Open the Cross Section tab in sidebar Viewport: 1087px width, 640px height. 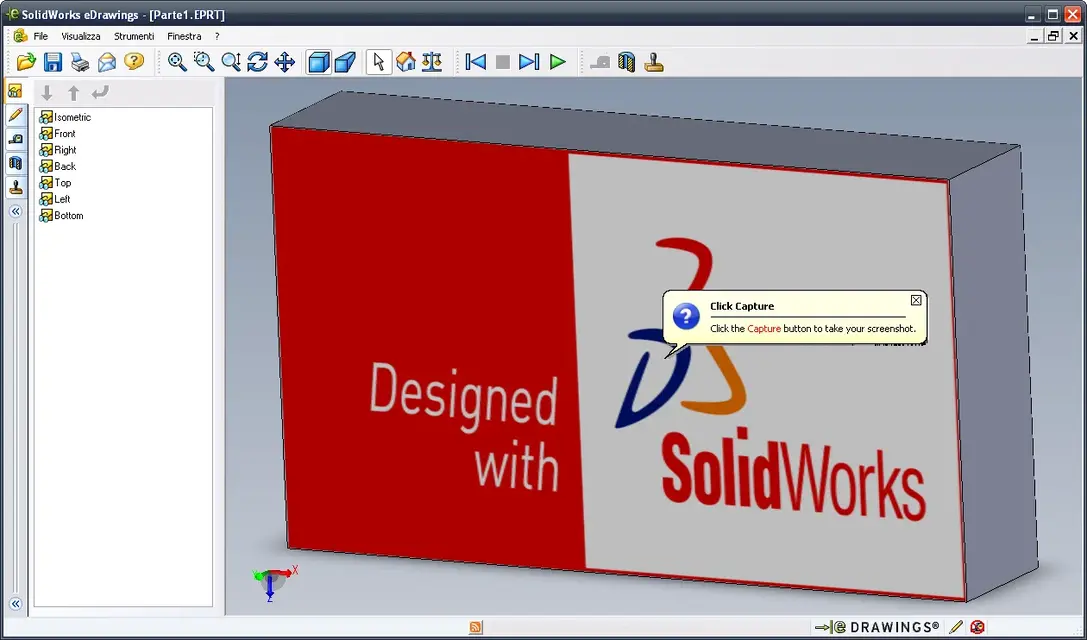[x=15, y=164]
